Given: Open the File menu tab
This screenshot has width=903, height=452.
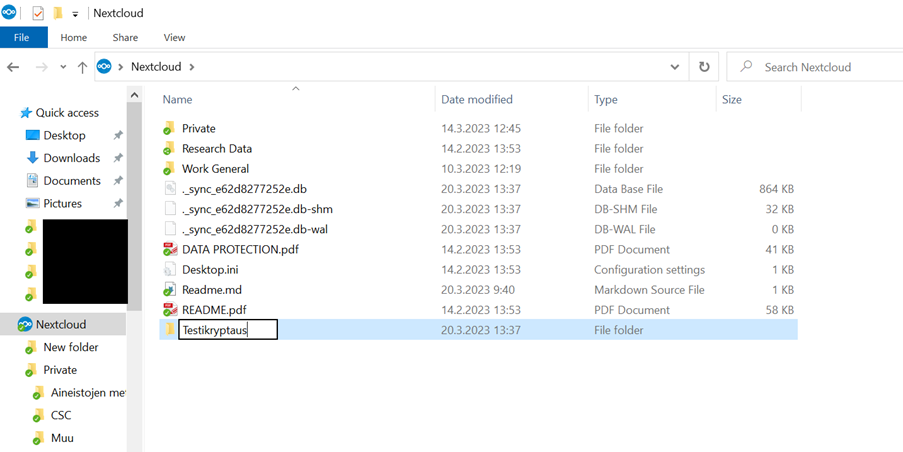Looking at the screenshot, I should pyautogui.click(x=21, y=38).
